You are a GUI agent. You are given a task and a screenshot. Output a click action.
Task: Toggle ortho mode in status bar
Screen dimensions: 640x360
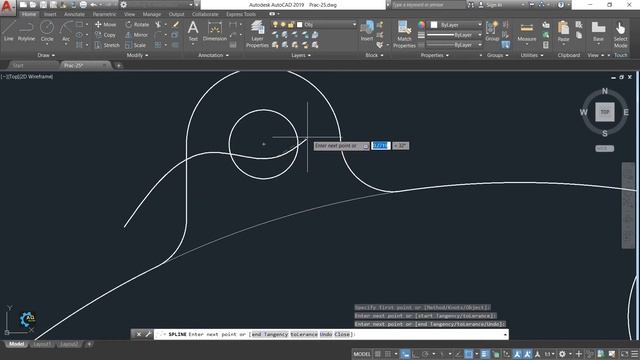click(x=415, y=354)
